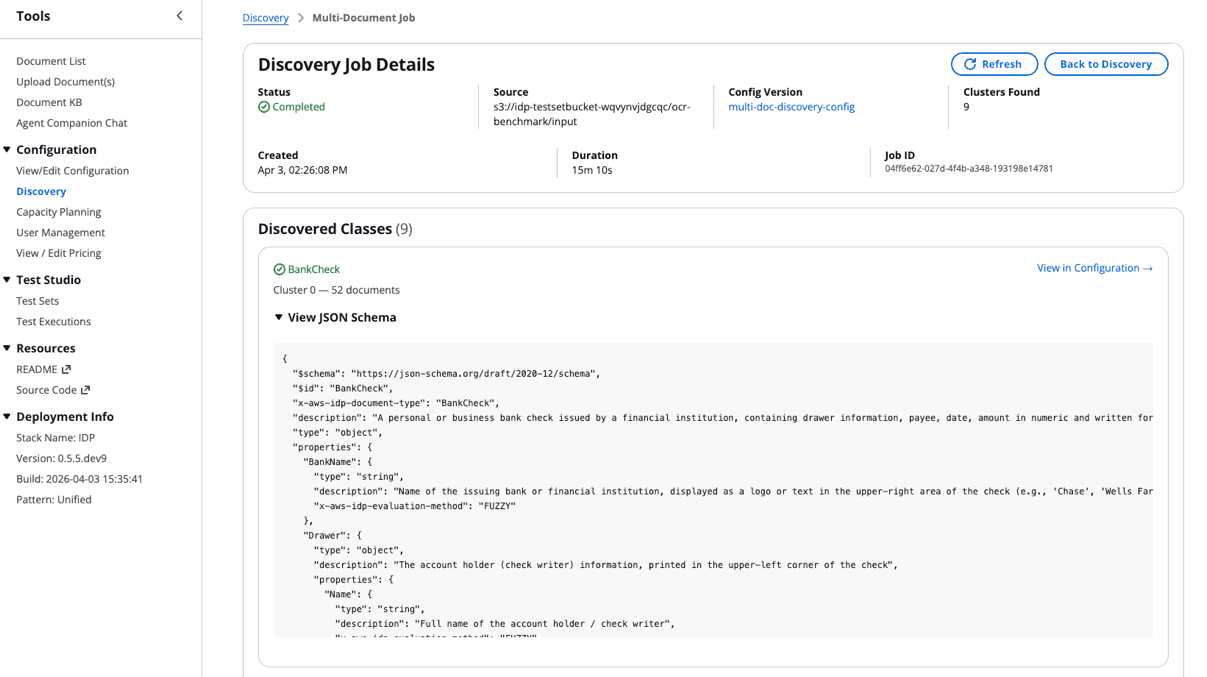Click the README external link icon
Viewport: 1207px width, 677px height.
(x=67, y=369)
